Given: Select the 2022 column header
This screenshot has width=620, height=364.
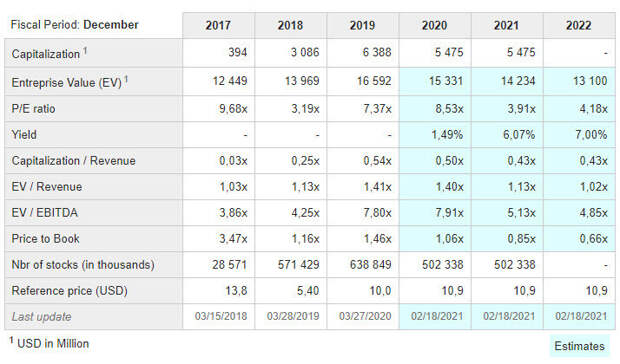Looking at the screenshot, I should point(579,25).
